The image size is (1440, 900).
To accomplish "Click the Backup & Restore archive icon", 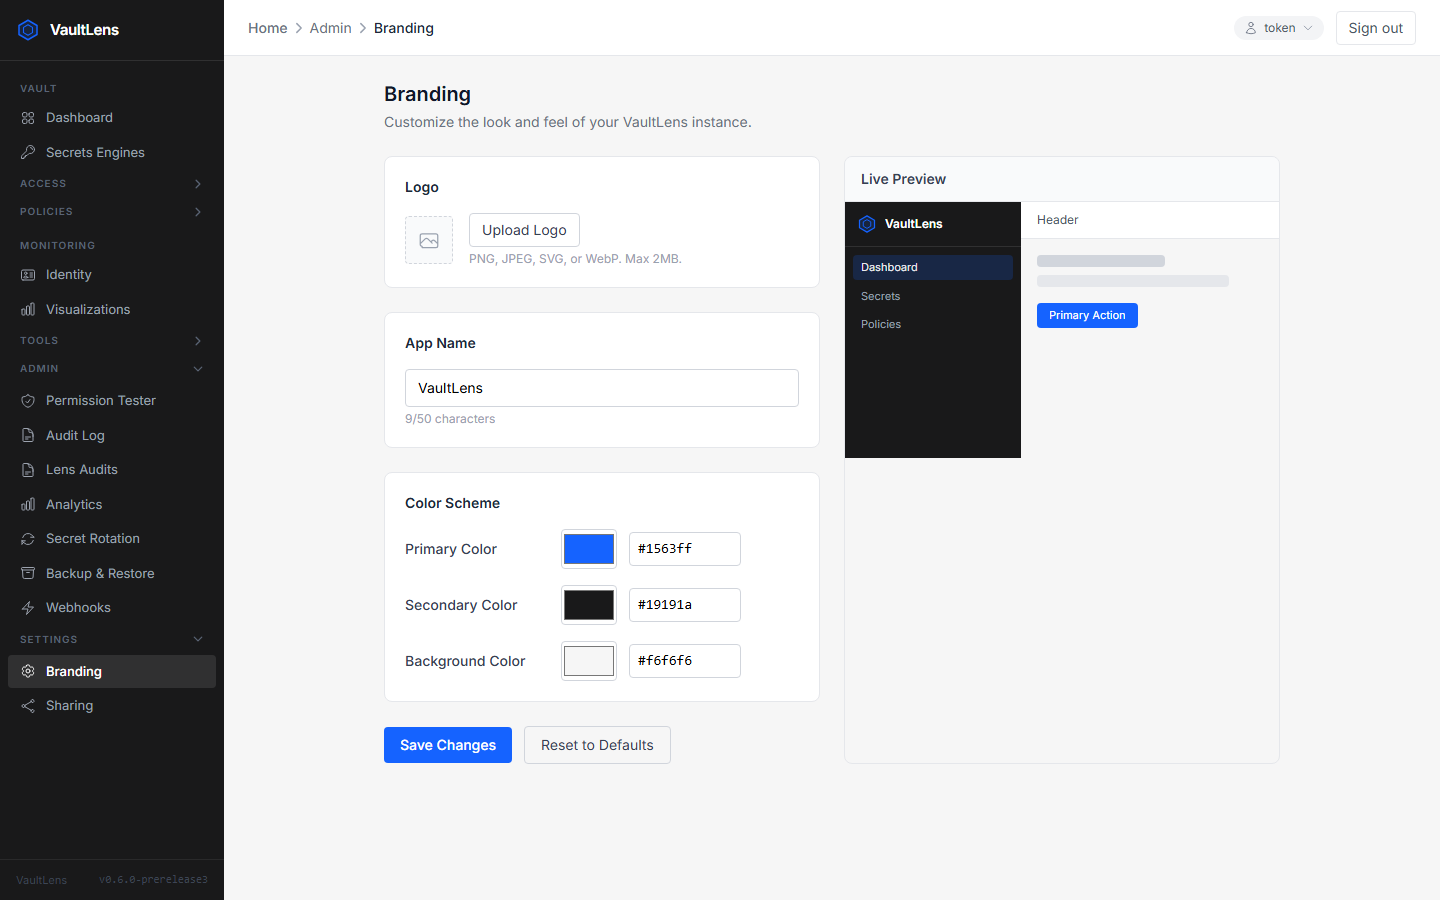I will (28, 573).
